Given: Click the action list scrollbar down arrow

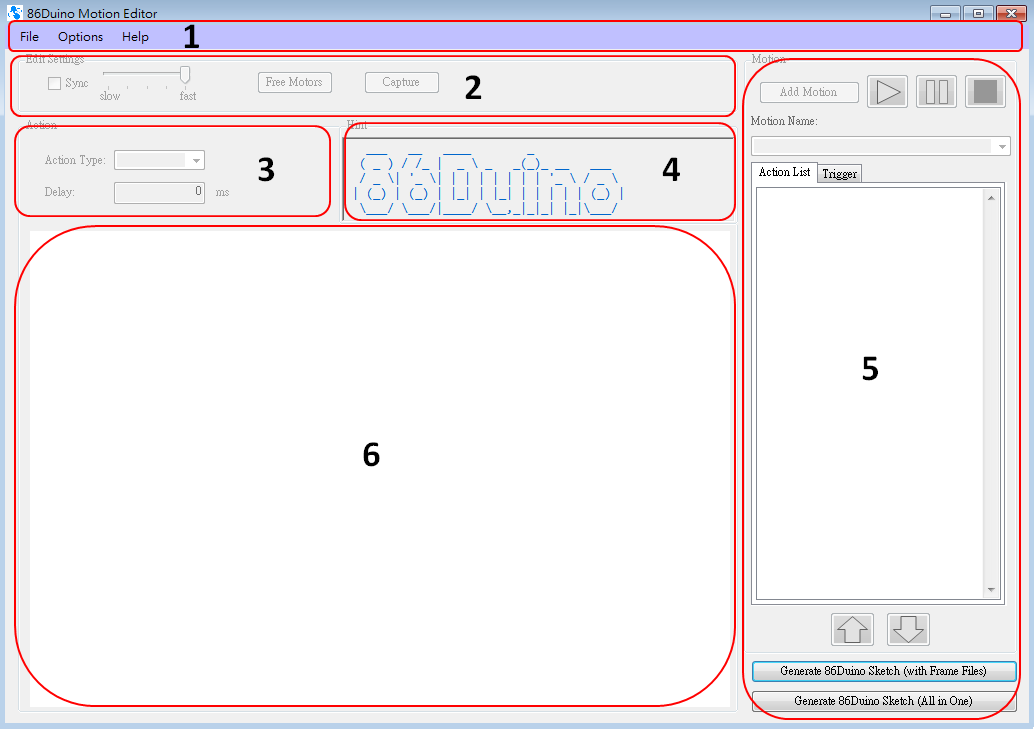Looking at the screenshot, I should (x=990, y=589).
